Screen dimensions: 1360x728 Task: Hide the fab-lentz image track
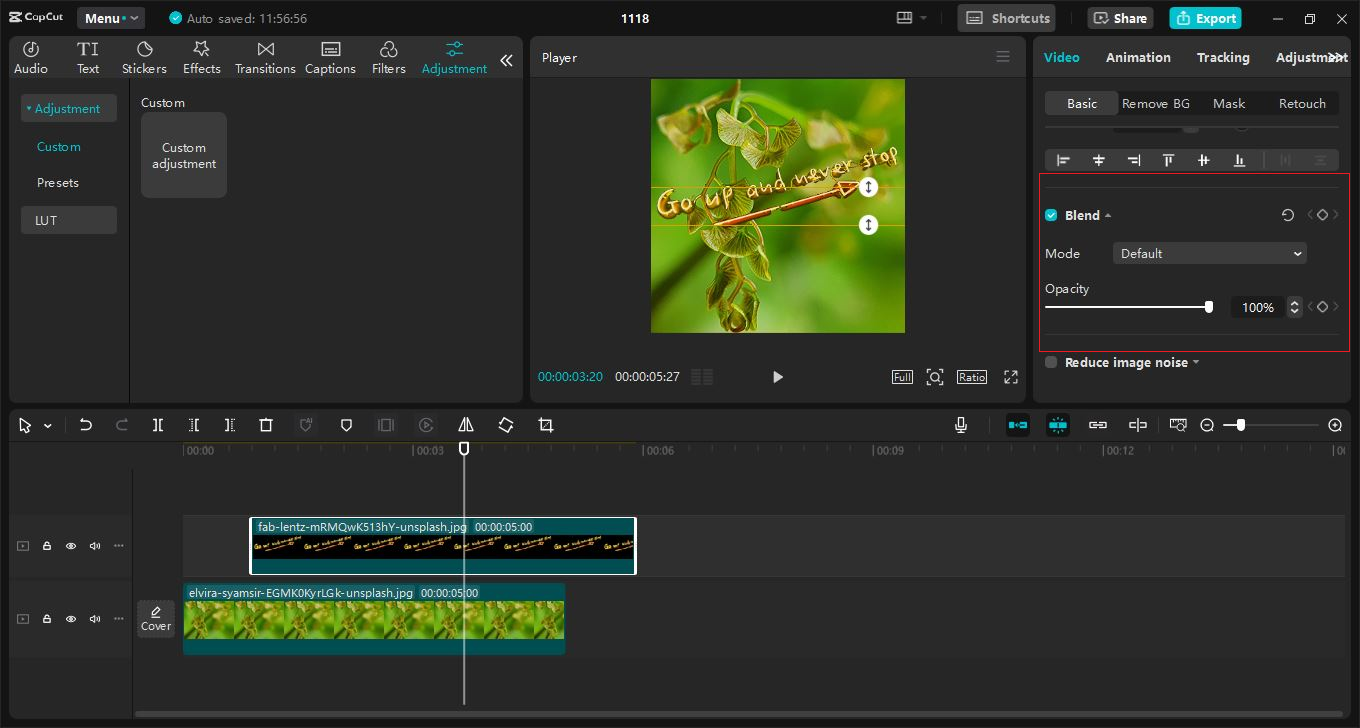[x=70, y=546]
